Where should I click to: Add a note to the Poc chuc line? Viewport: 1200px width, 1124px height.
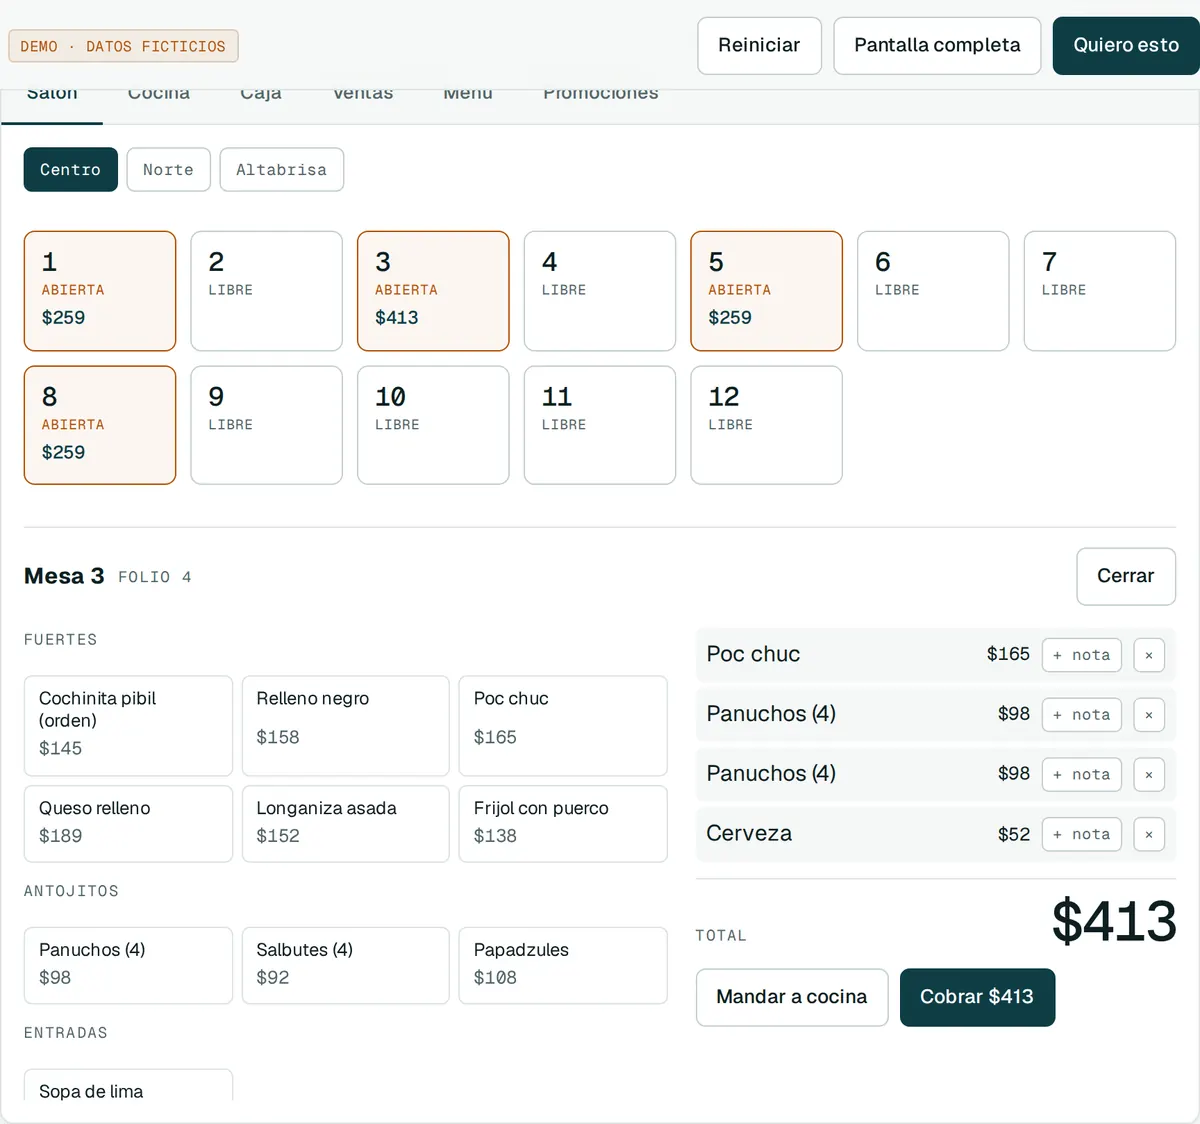pos(1081,655)
